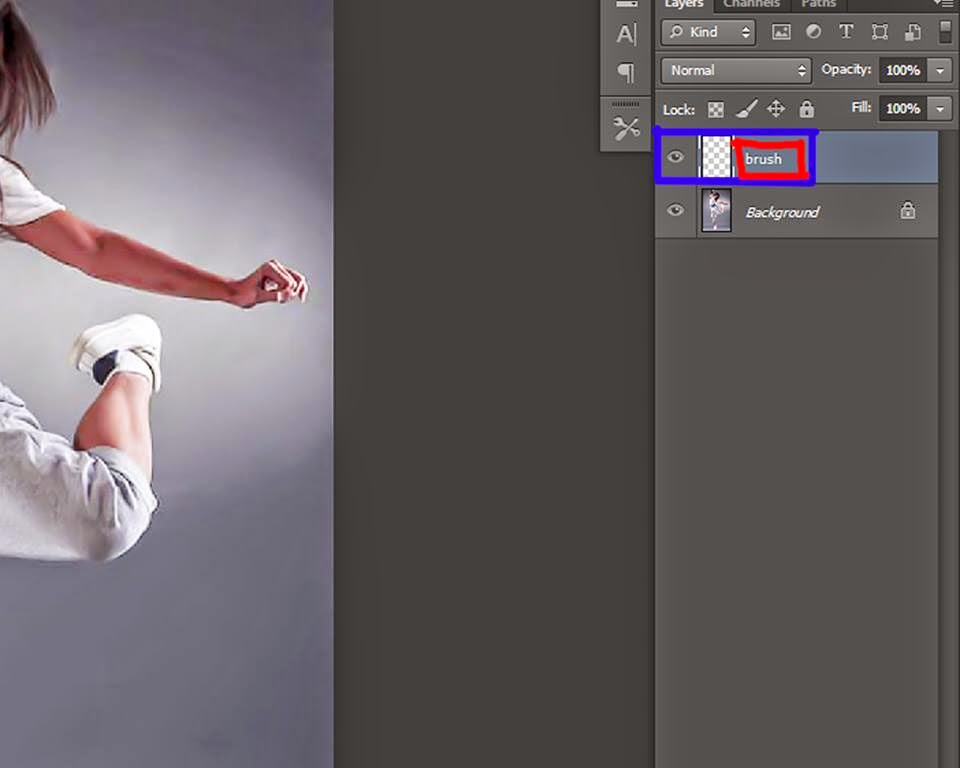This screenshot has width=960, height=768.
Task: Click the brush layer name
Action: click(x=763, y=159)
